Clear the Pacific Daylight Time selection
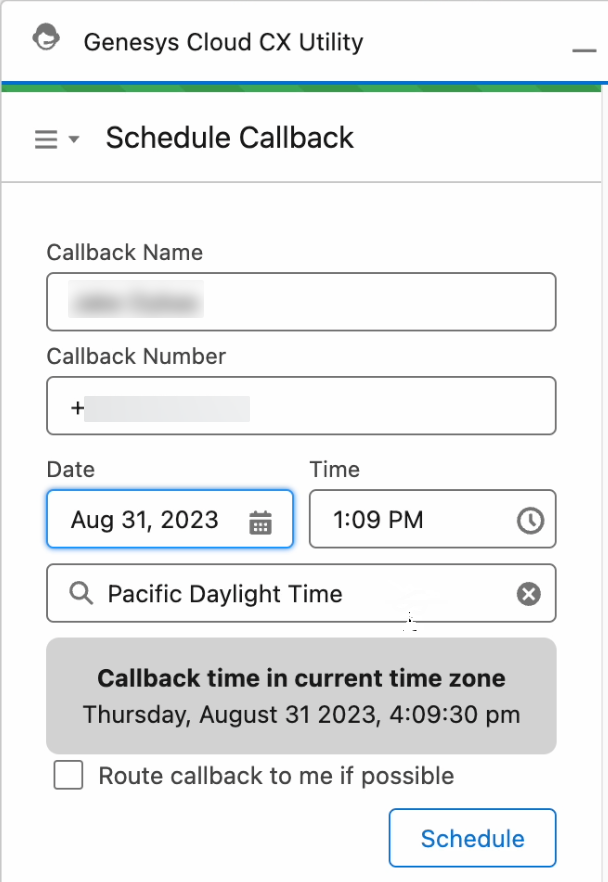The width and height of the screenshot is (608, 882). point(528,594)
